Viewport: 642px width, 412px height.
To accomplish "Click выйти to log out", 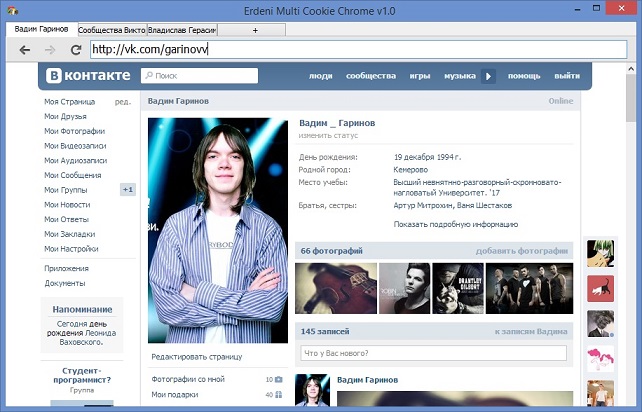I will click(567, 76).
